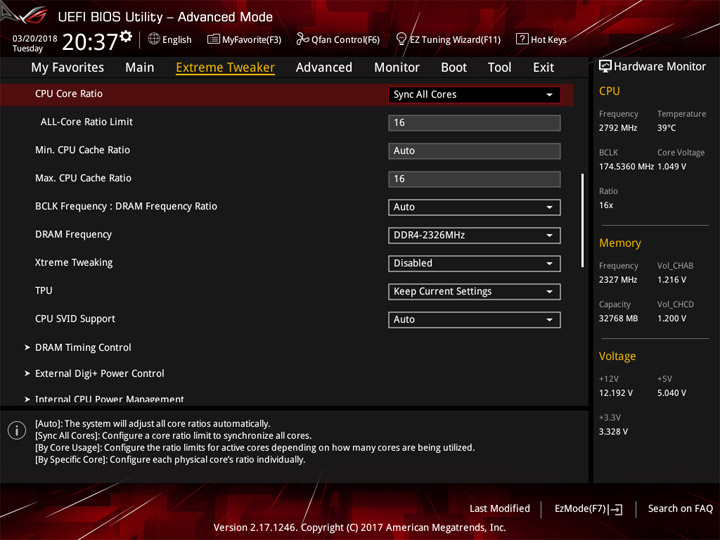Click Search on FAQ
The image size is (720, 540).
point(680,509)
